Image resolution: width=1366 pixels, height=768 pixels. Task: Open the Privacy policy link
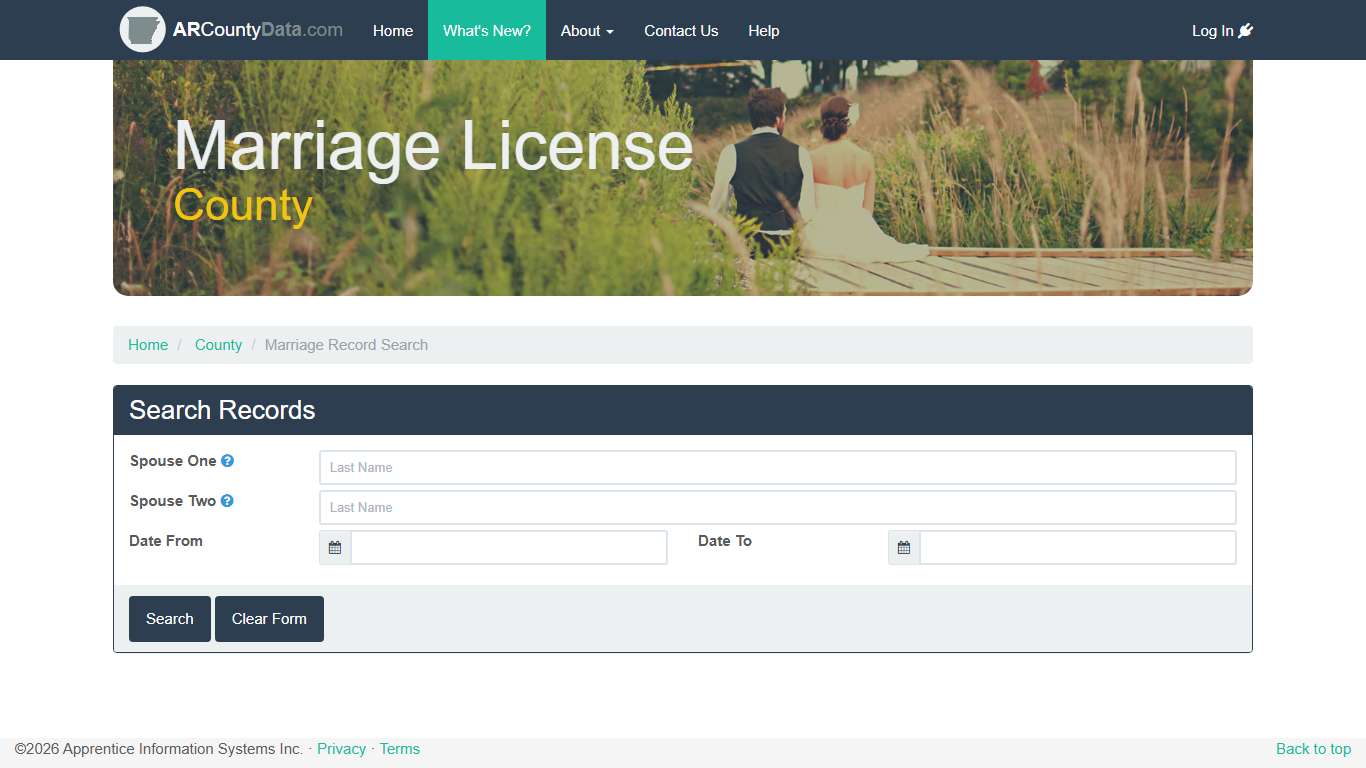[x=342, y=748]
